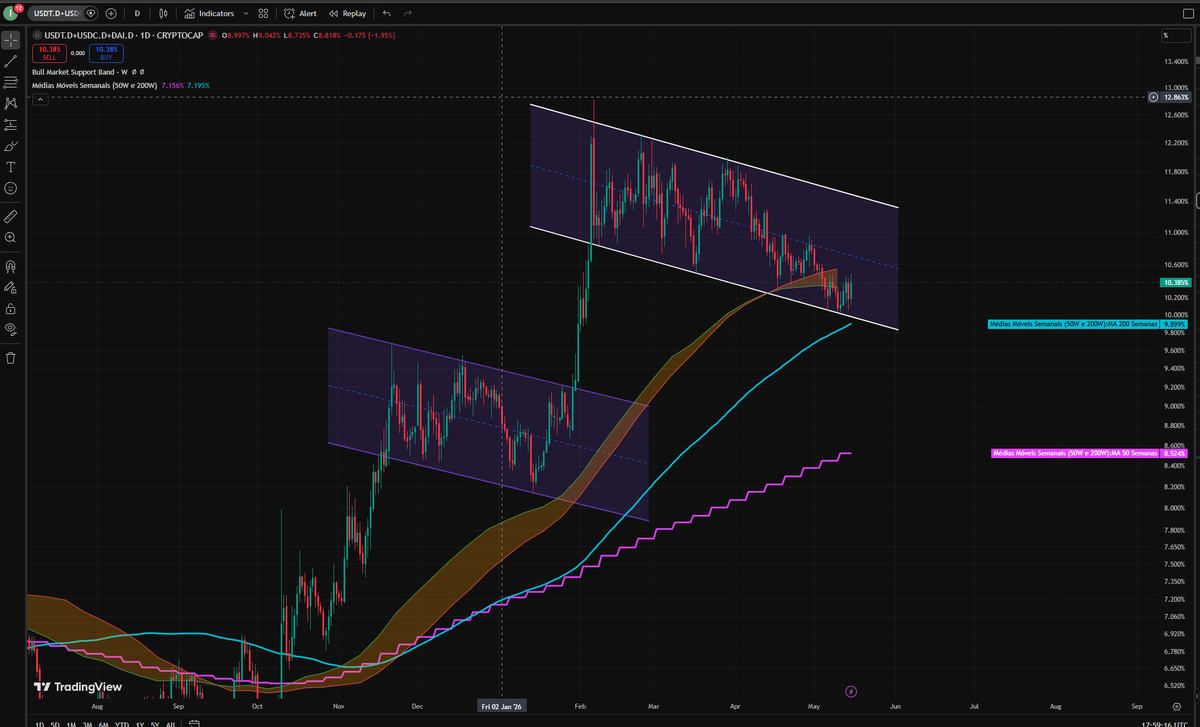This screenshot has width=1200, height=727.
Task: Select the Text annotation tool
Action: pyautogui.click(x=10, y=167)
